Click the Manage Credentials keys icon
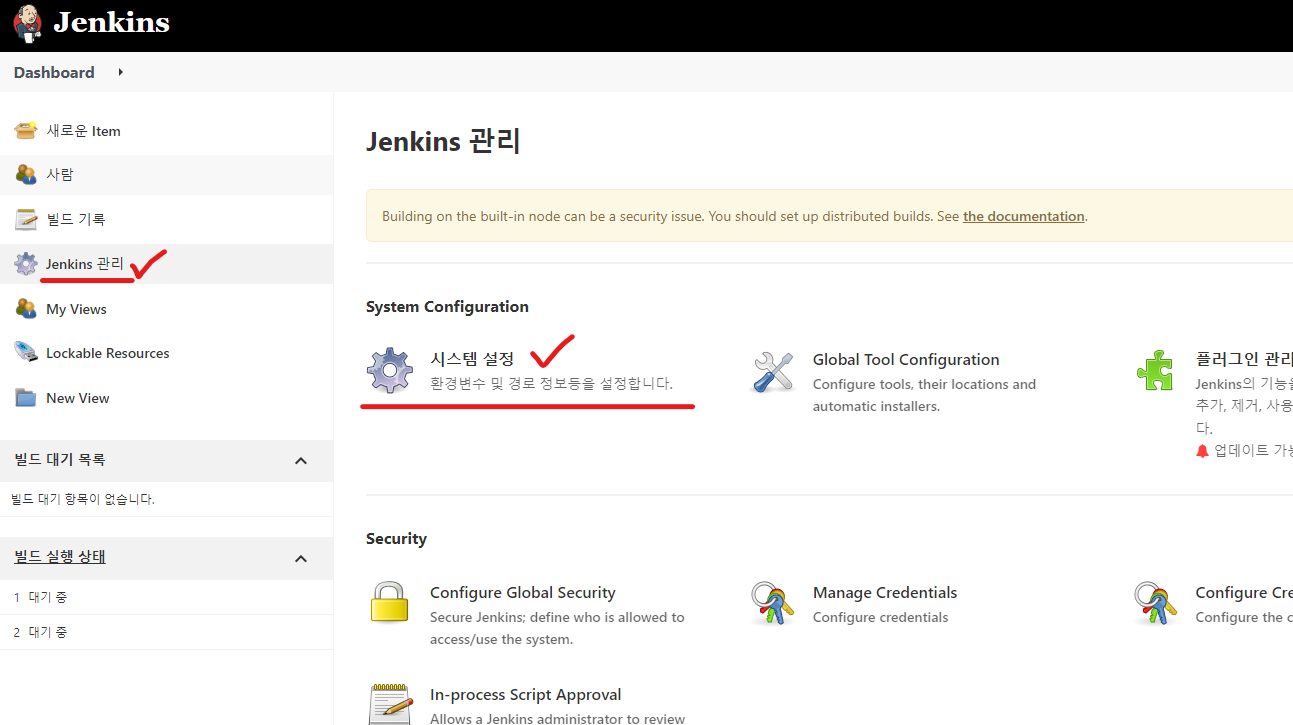This screenshot has height=725, width=1293. tap(773, 603)
